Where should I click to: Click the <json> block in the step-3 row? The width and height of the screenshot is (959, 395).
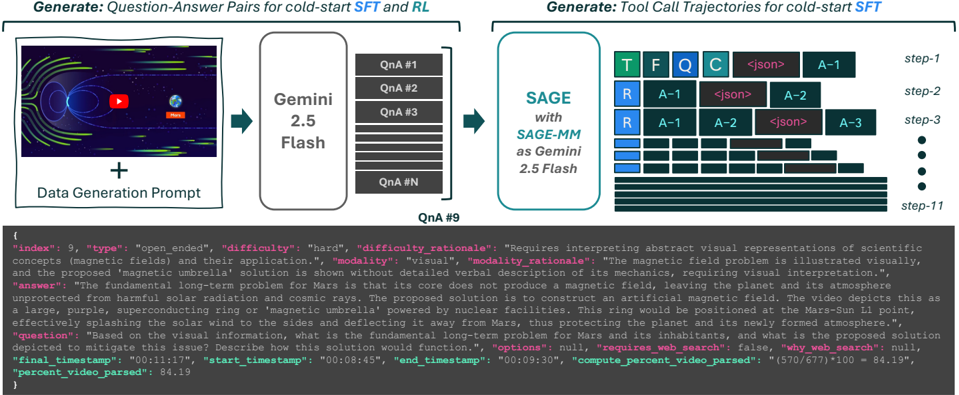pyautogui.click(x=789, y=122)
